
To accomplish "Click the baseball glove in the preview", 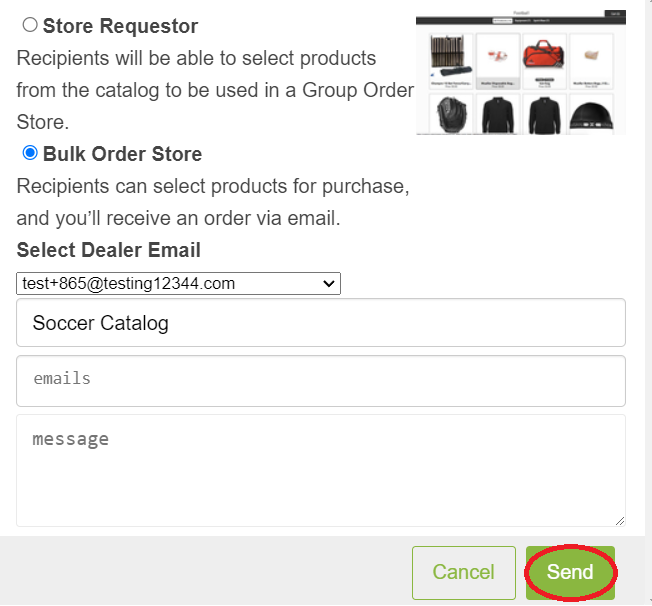I will point(452,114).
